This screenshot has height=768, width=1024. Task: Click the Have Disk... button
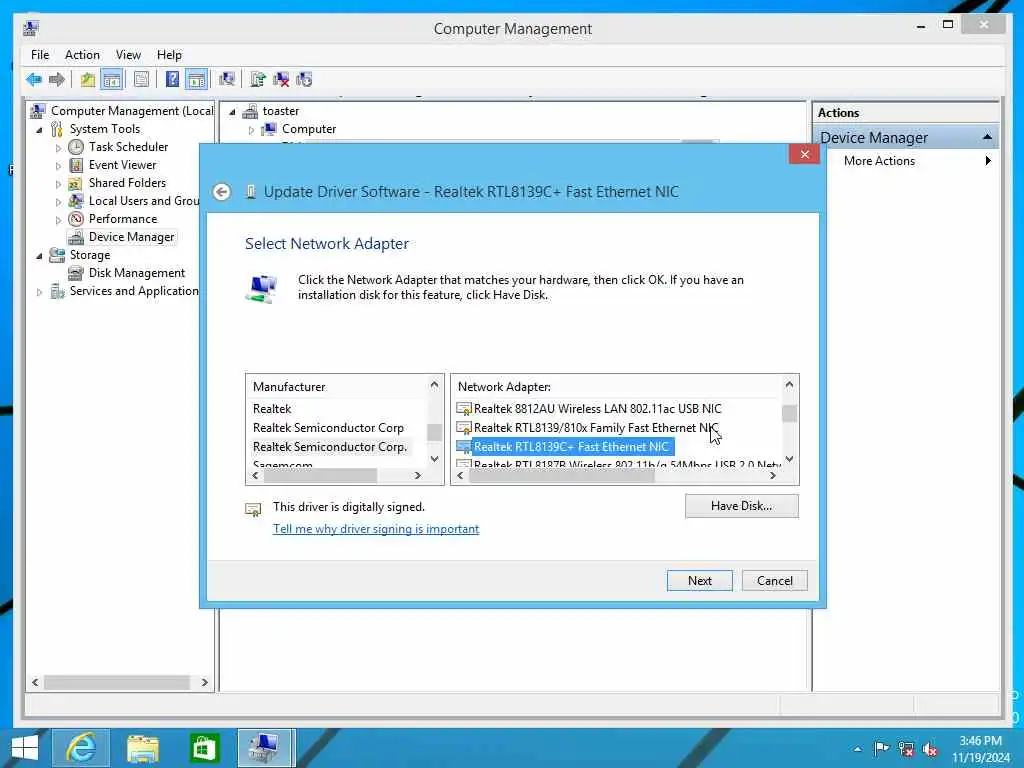[741, 505]
